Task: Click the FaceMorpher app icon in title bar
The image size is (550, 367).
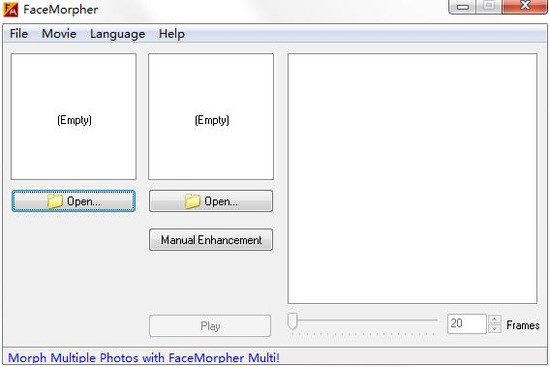Action: click(x=10, y=9)
